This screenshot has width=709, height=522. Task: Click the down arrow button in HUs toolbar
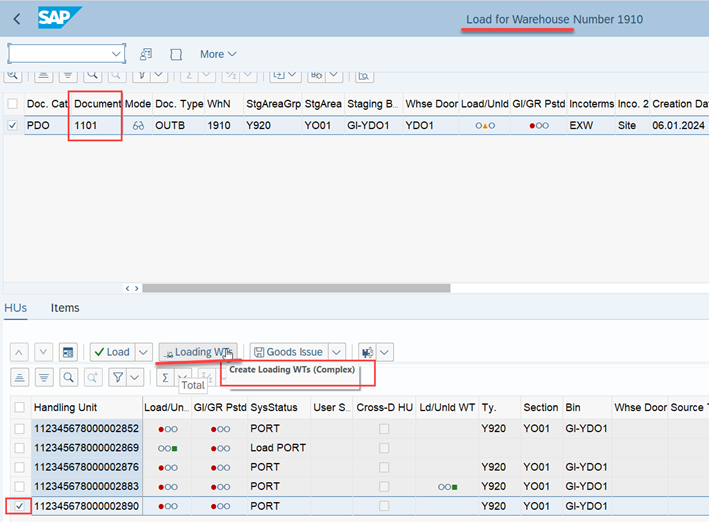coord(43,352)
